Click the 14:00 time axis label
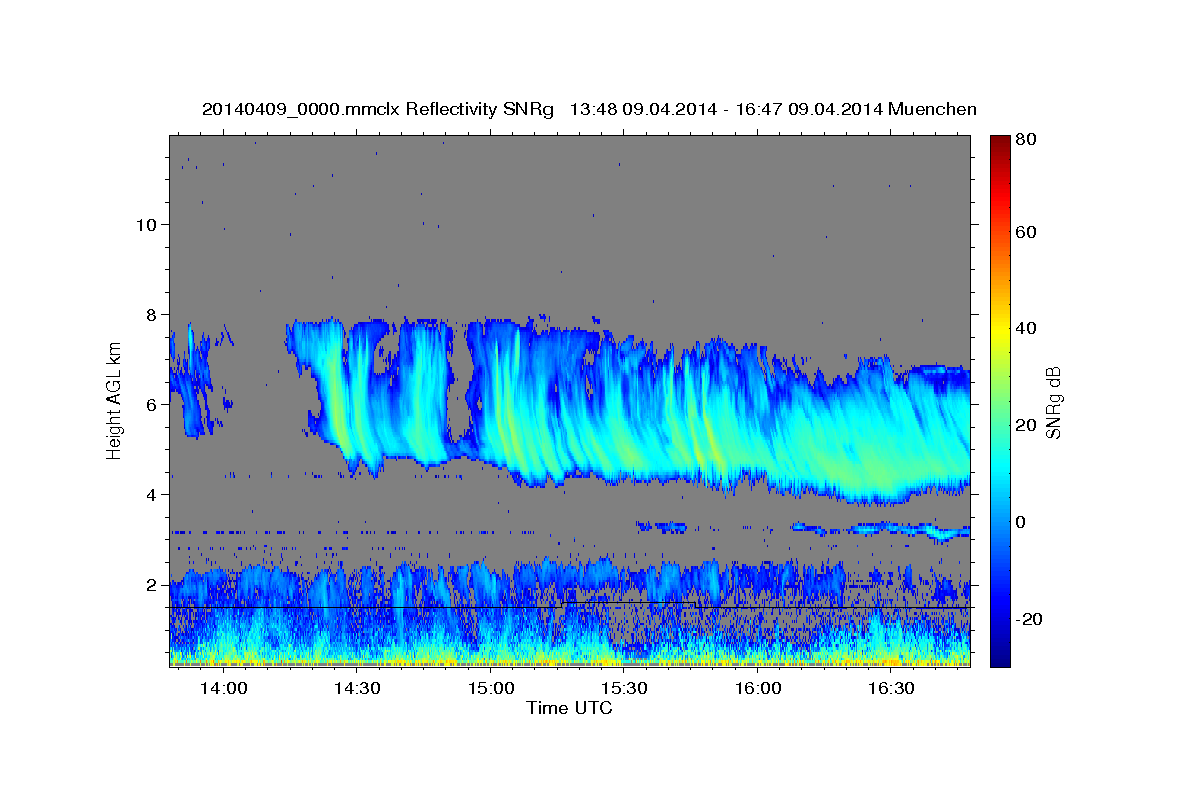The width and height of the screenshot is (1200, 800). pyautogui.click(x=223, y=689)
